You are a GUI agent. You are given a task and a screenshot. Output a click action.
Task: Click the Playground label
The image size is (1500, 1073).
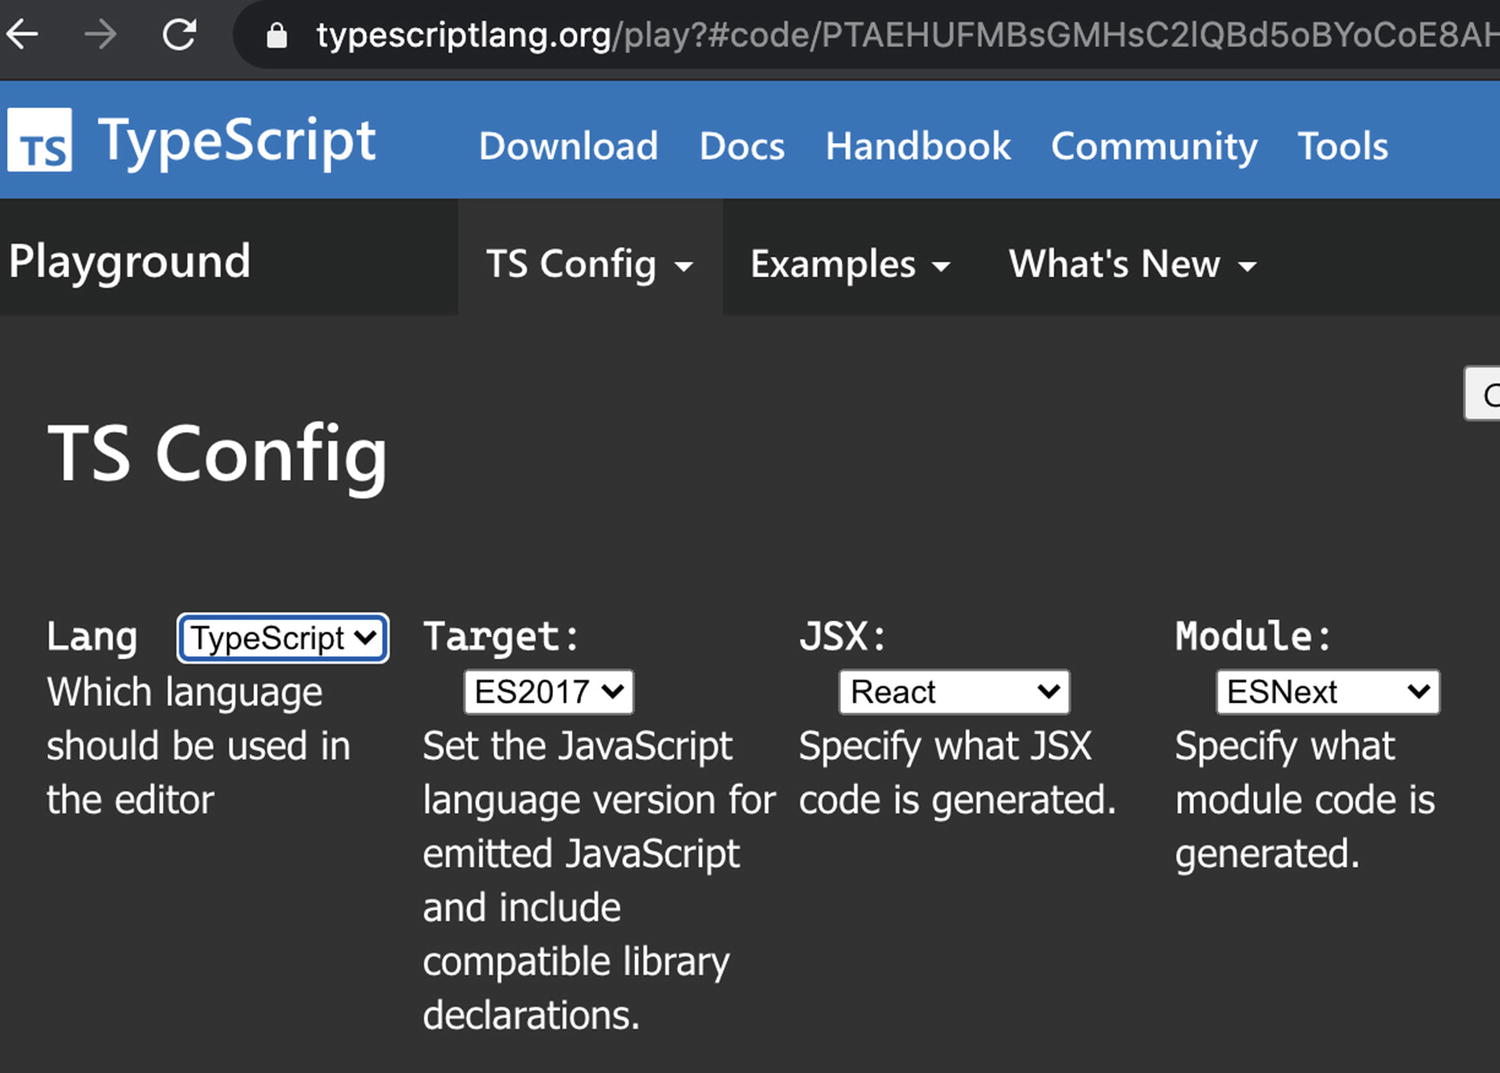tap(129, 261)
